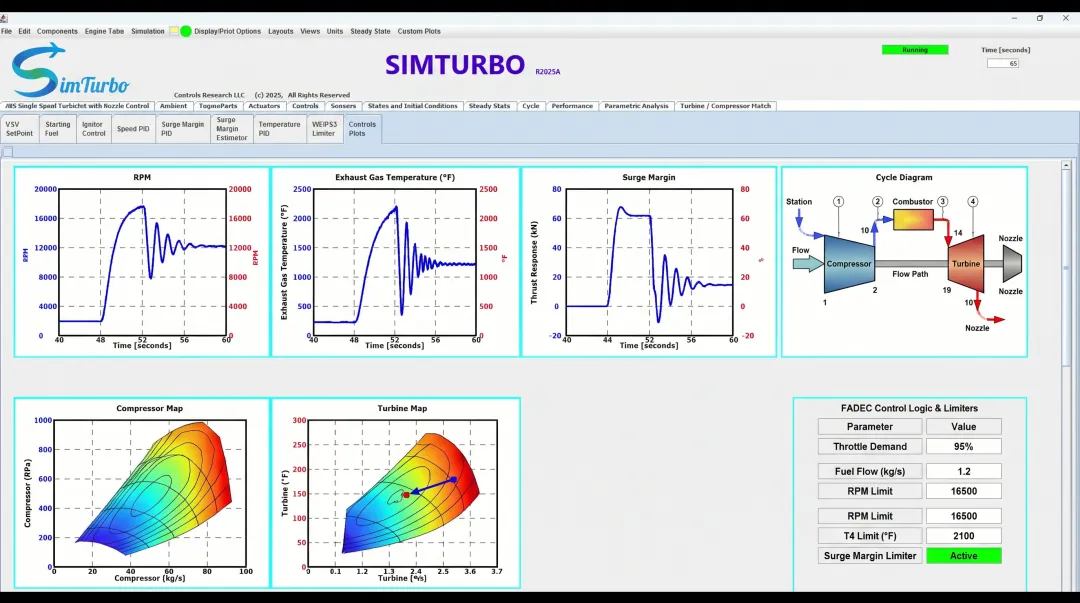Click the vertical scrollbar thumb at right
1080x603 pixels.
coord(1066,267)
